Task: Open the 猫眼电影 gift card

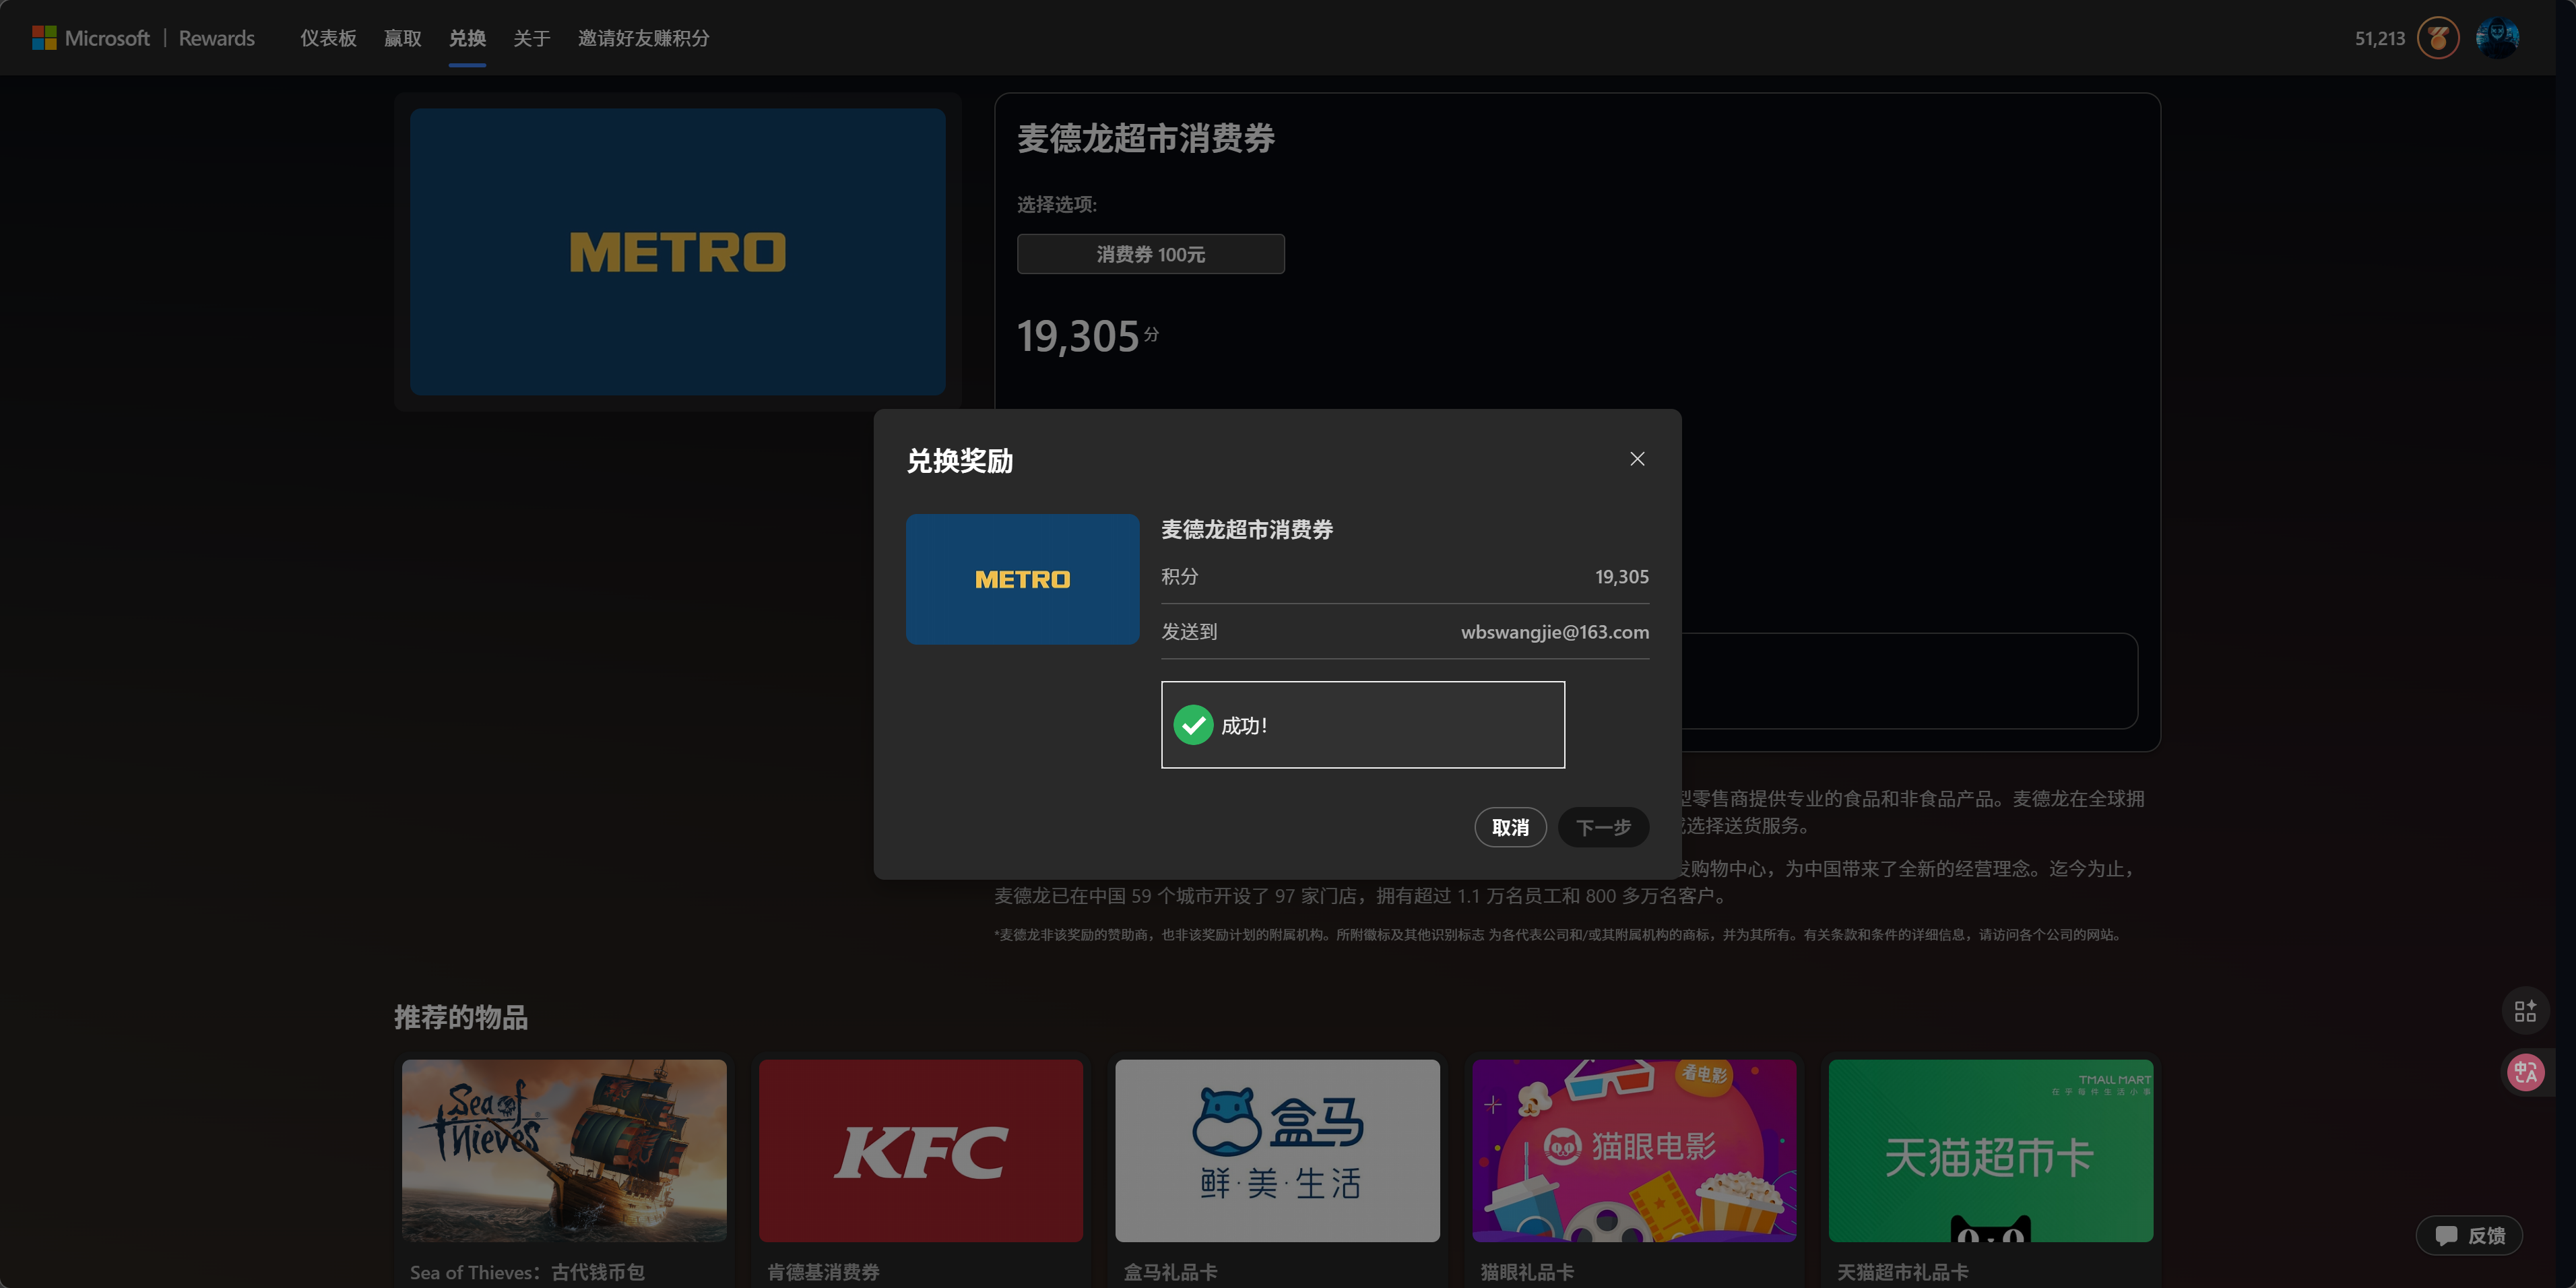Action: point(1634,1151)
